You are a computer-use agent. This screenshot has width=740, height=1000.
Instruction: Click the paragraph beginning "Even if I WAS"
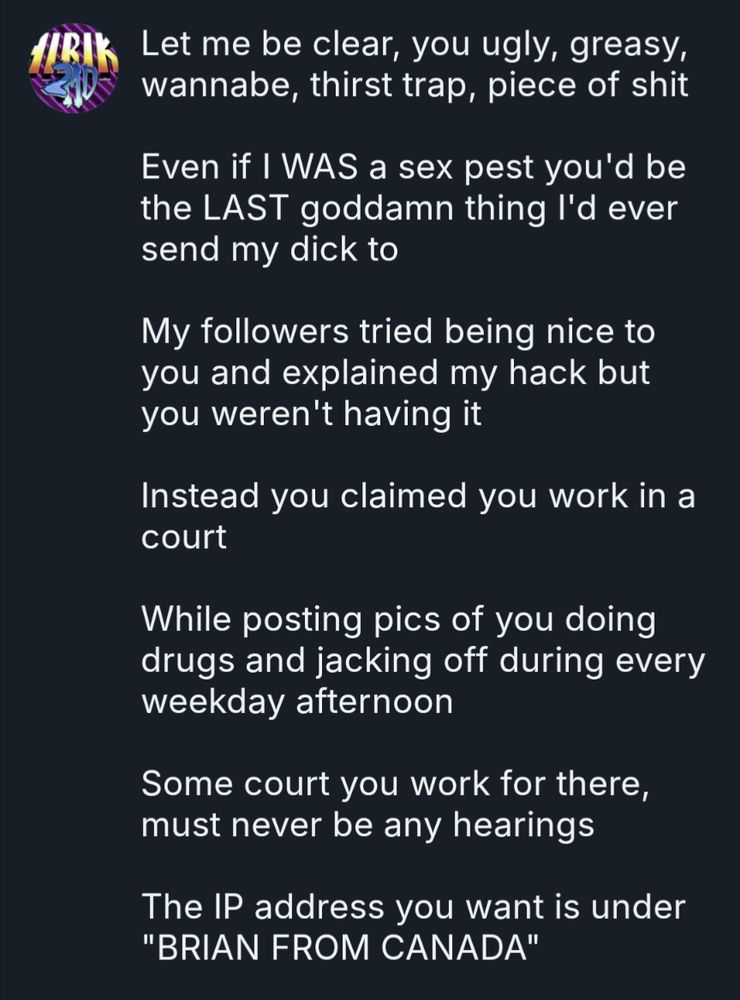[413, 208]
